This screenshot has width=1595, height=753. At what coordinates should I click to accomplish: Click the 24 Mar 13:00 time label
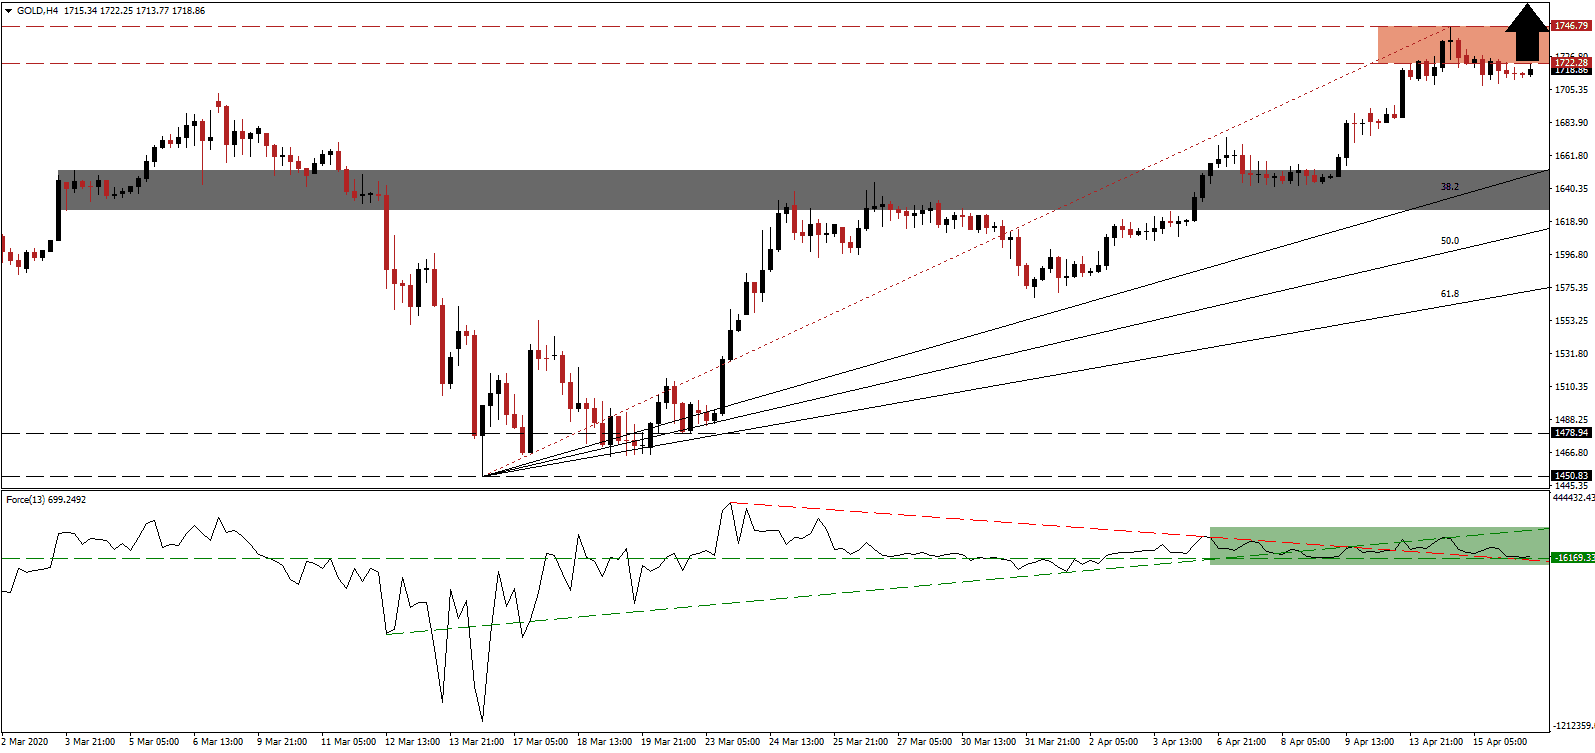click(x=796, y=742)
